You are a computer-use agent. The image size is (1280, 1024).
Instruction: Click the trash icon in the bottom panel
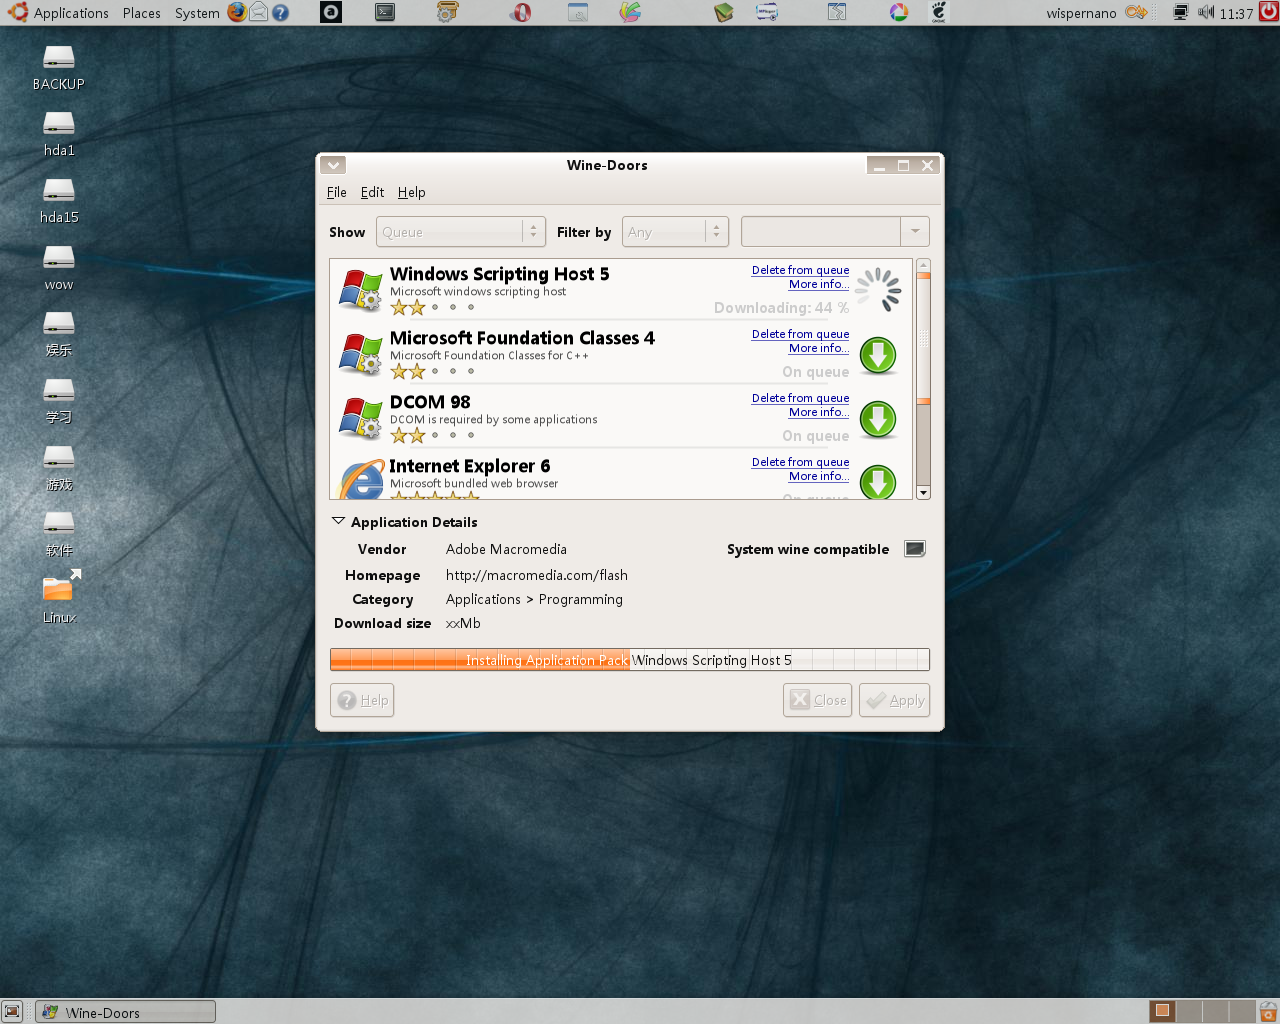pos(1268,1011)
